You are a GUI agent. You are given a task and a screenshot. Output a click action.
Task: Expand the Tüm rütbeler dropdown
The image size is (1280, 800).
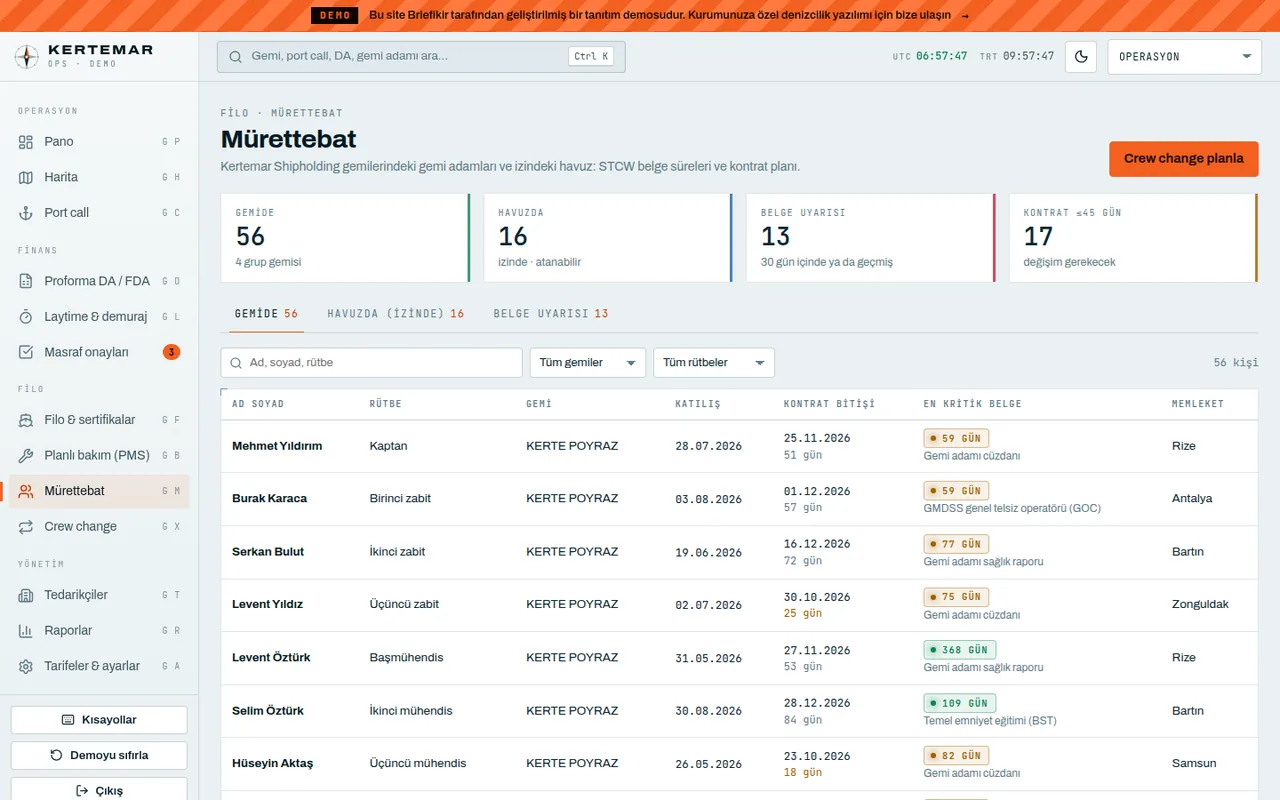714,363
